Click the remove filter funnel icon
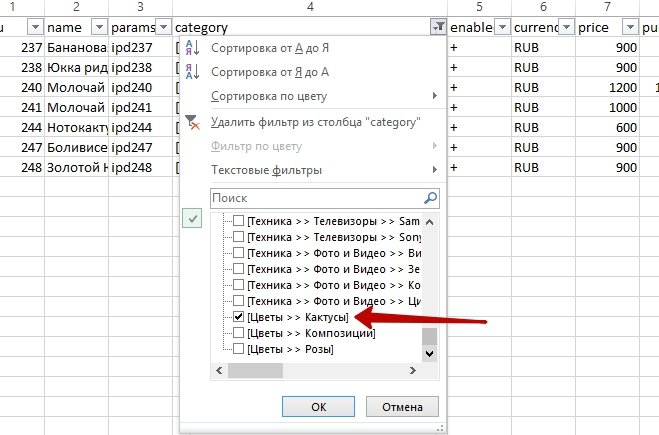 tap(193, 122)
